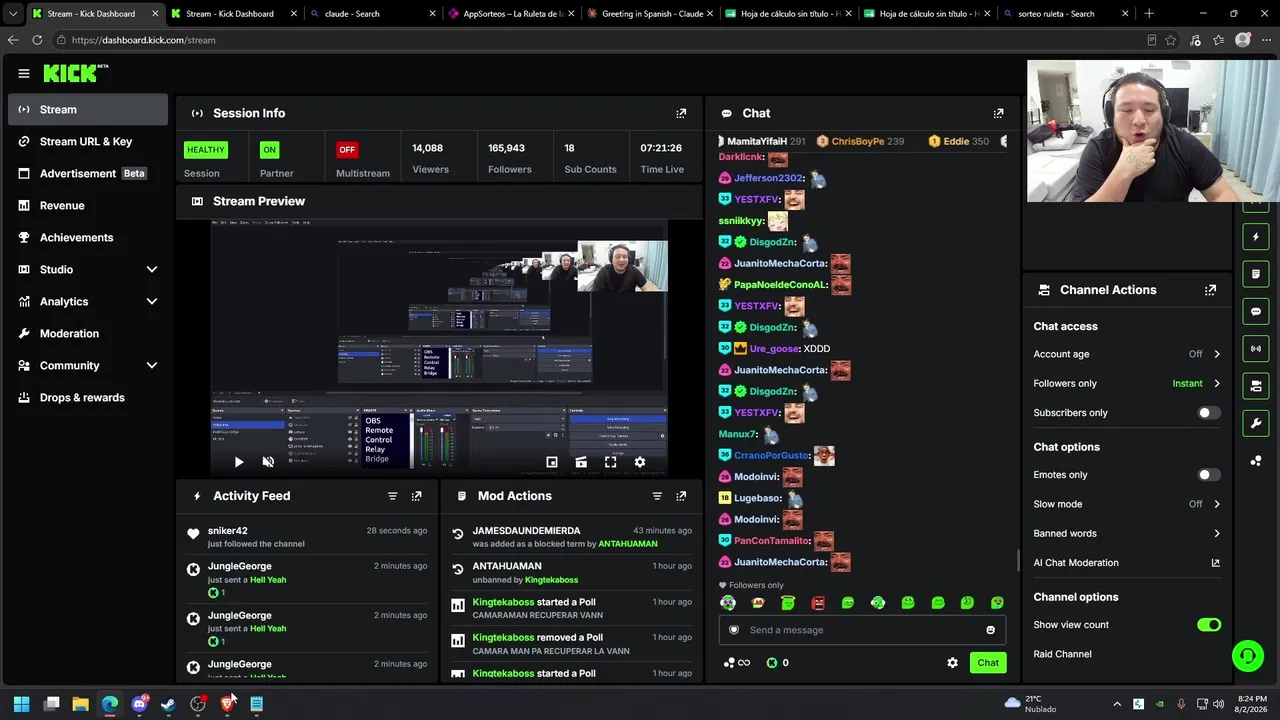1280x720 pixels.
Task: Open Account age settings chevron
Action: tap(1217, 354)
